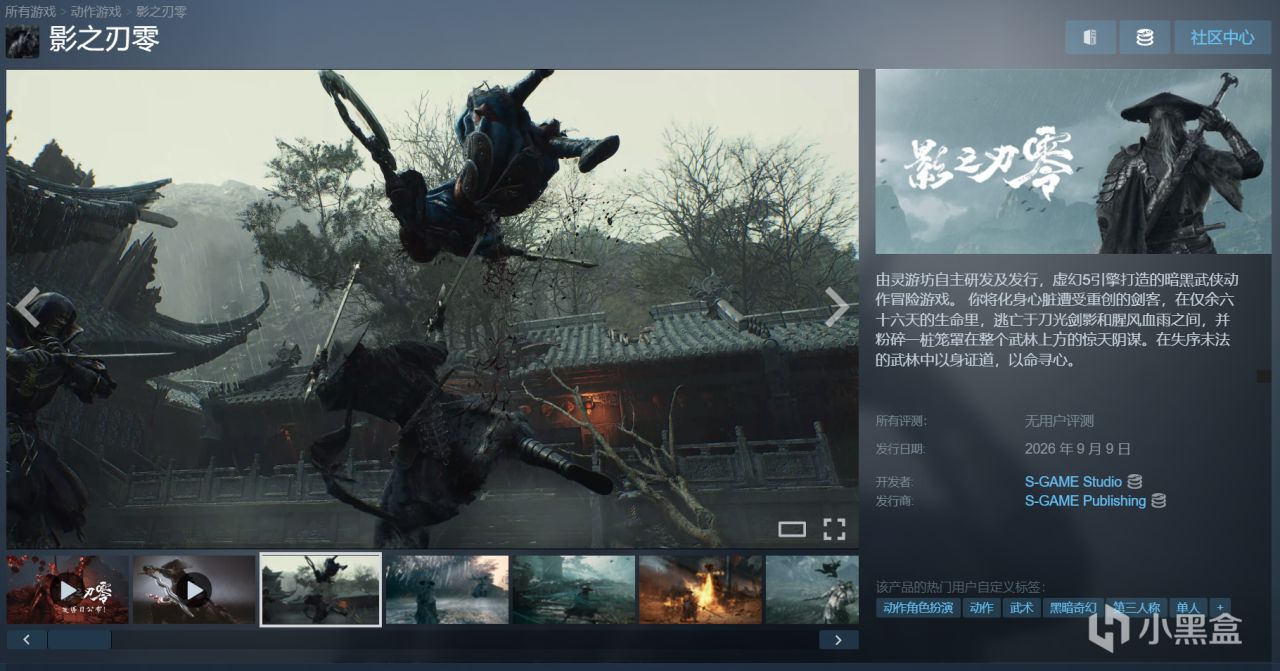Image resolution: width=1280 pixels, height=671 pixels.
Task: Select the fire scene thumbnail
Action: (700, 590)
